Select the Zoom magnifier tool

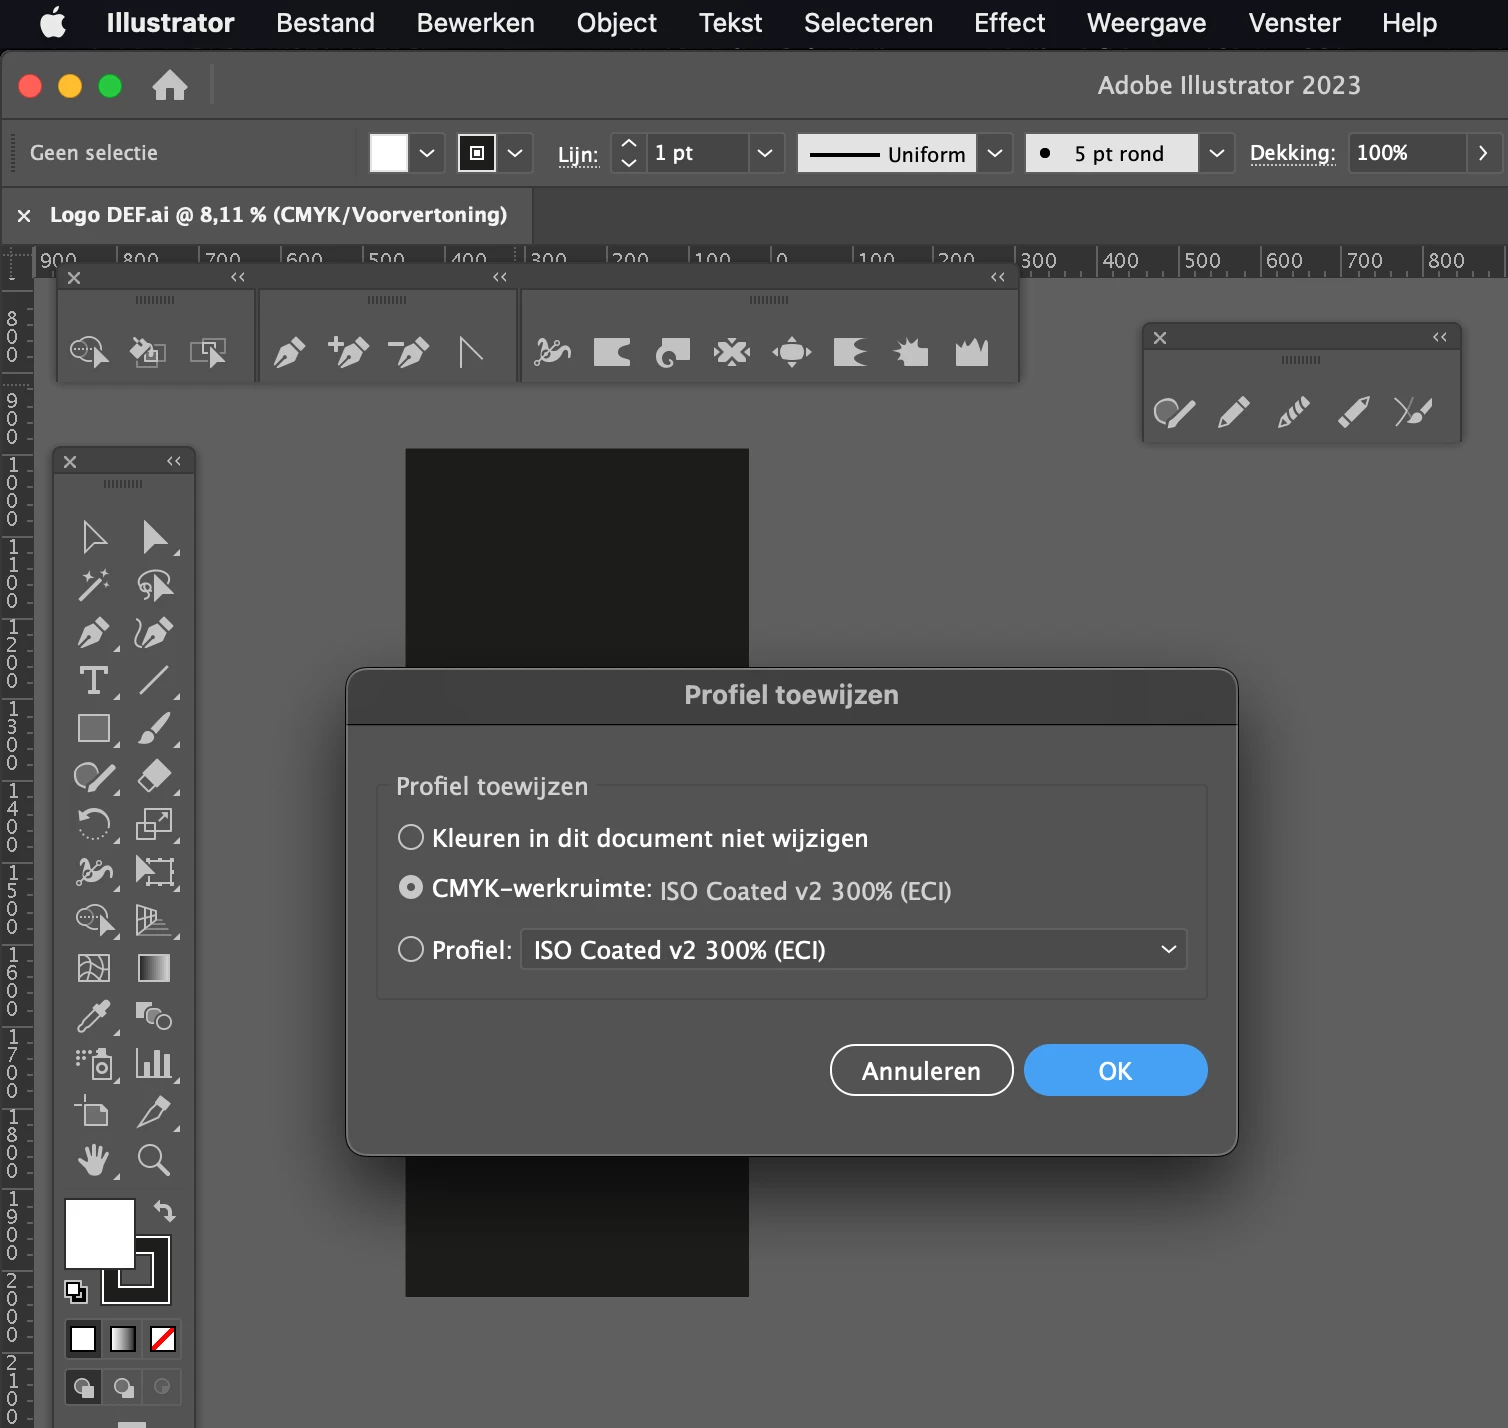click(x=154, y=1160)
